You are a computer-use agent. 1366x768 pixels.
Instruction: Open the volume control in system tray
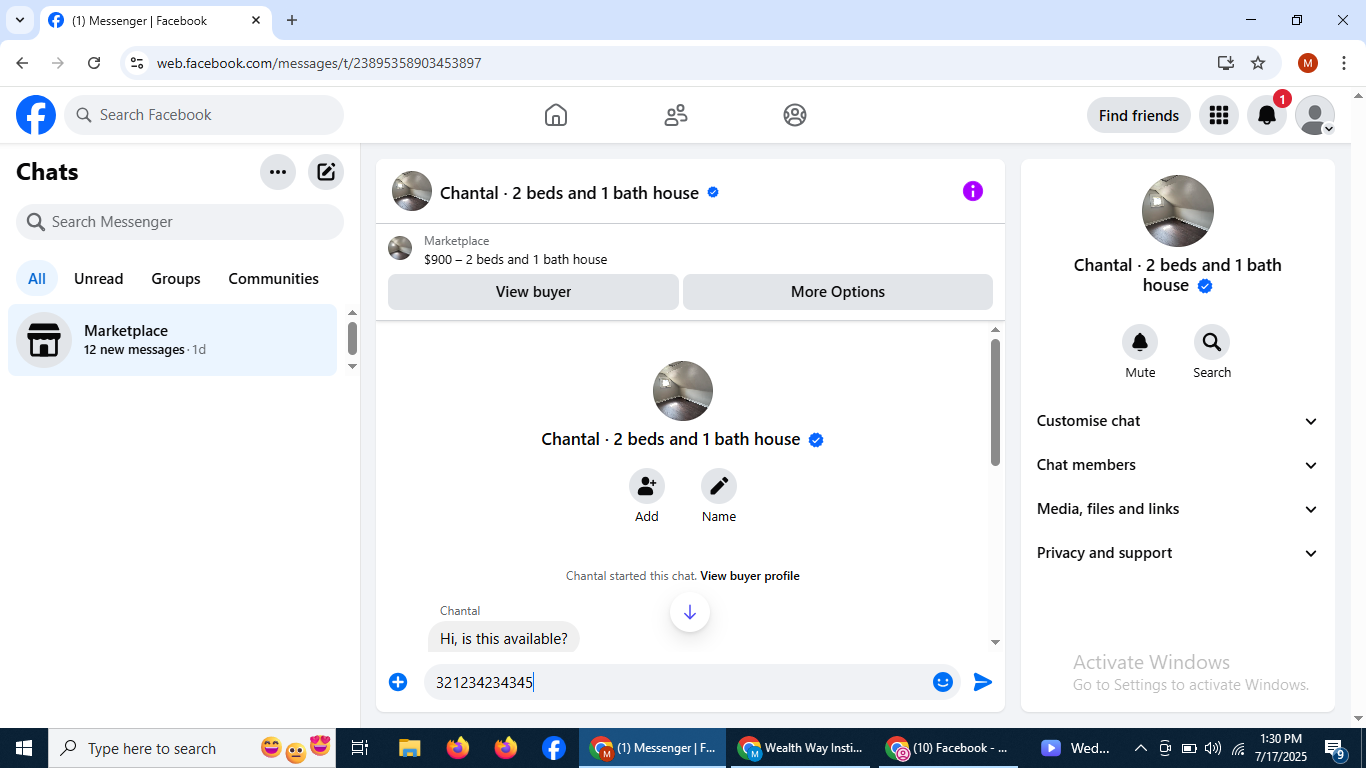click(1213, 748)
